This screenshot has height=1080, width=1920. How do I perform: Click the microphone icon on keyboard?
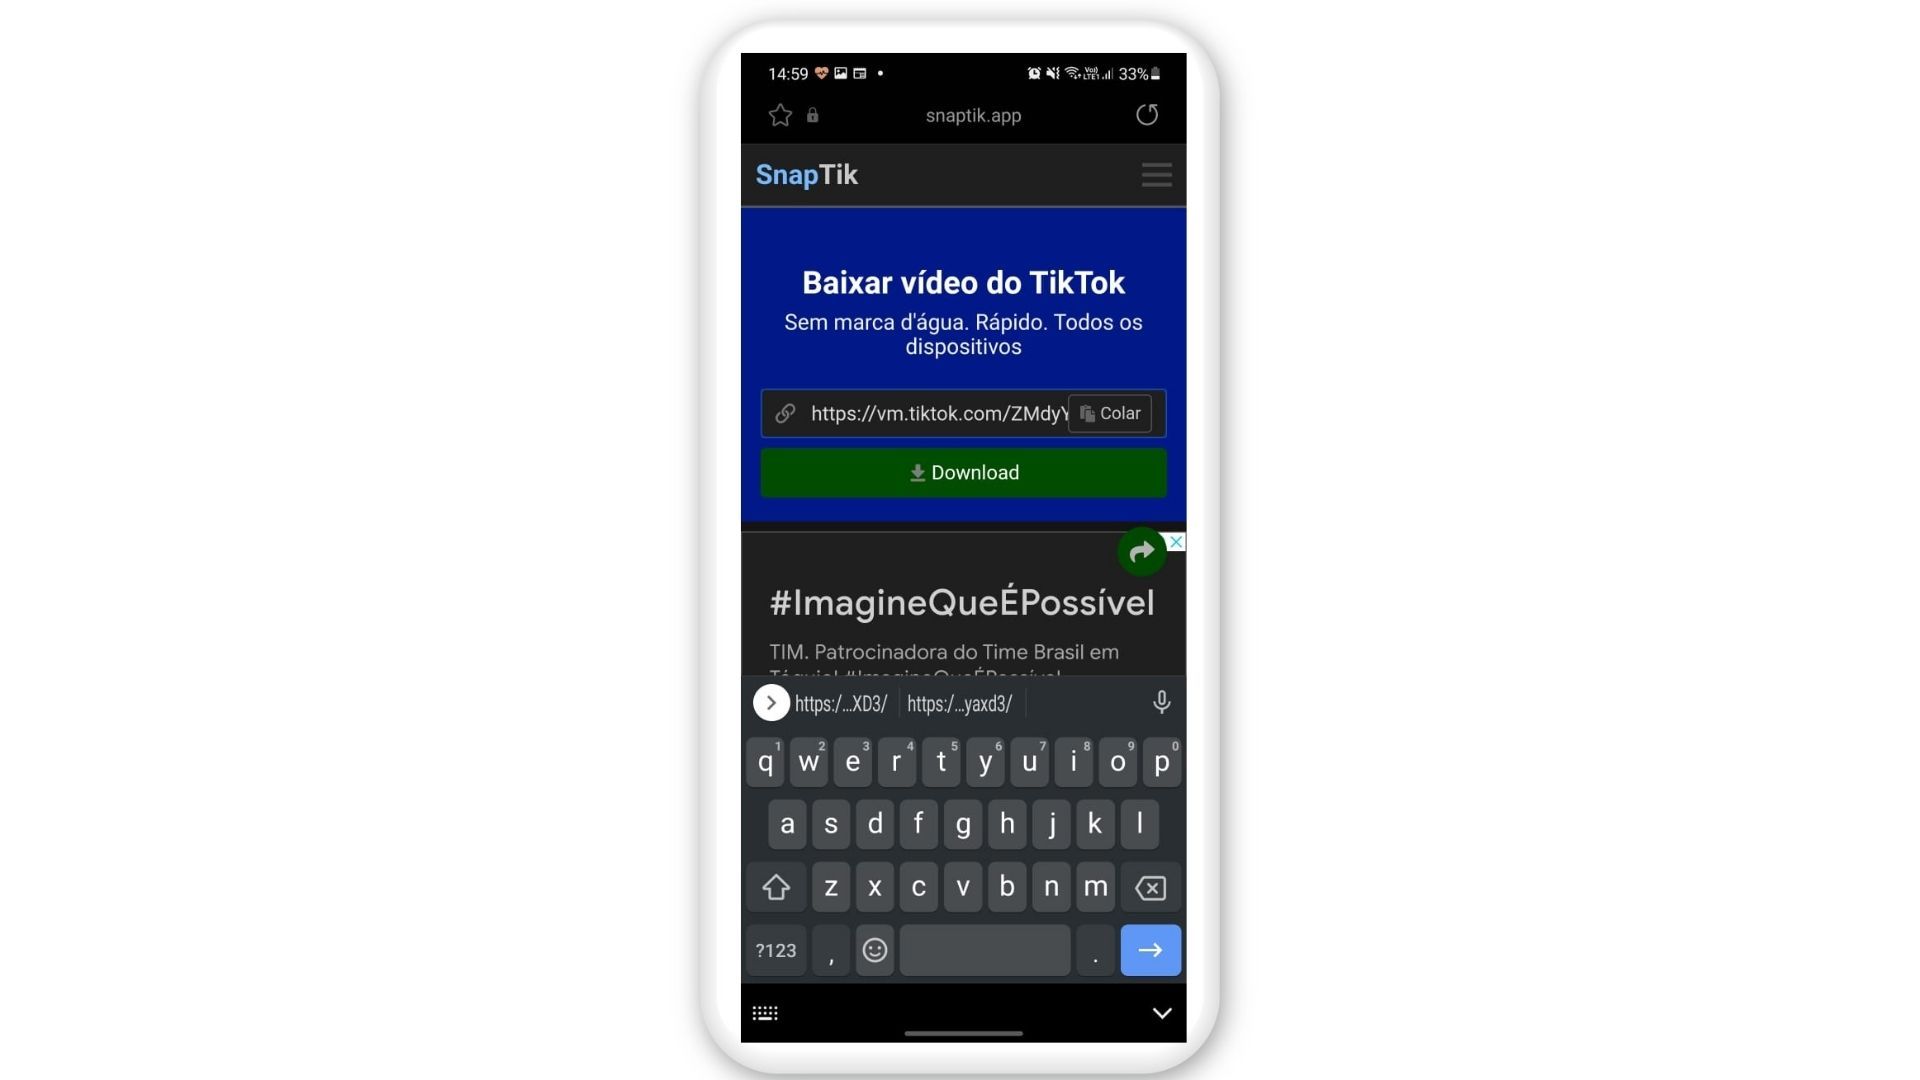coord(1162,702)
